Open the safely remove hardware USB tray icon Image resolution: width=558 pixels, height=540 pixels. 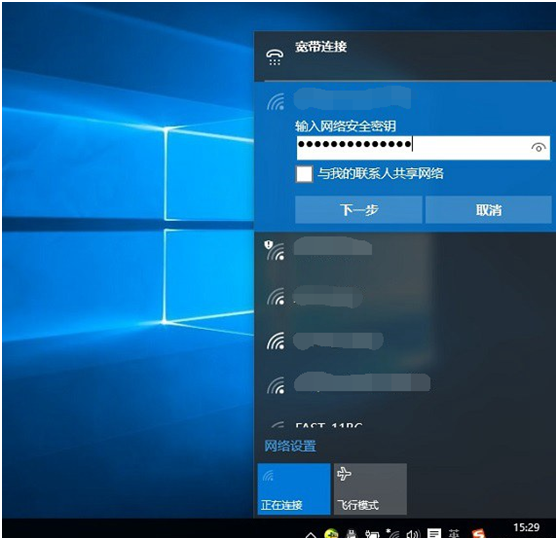[x=352, y=534]
